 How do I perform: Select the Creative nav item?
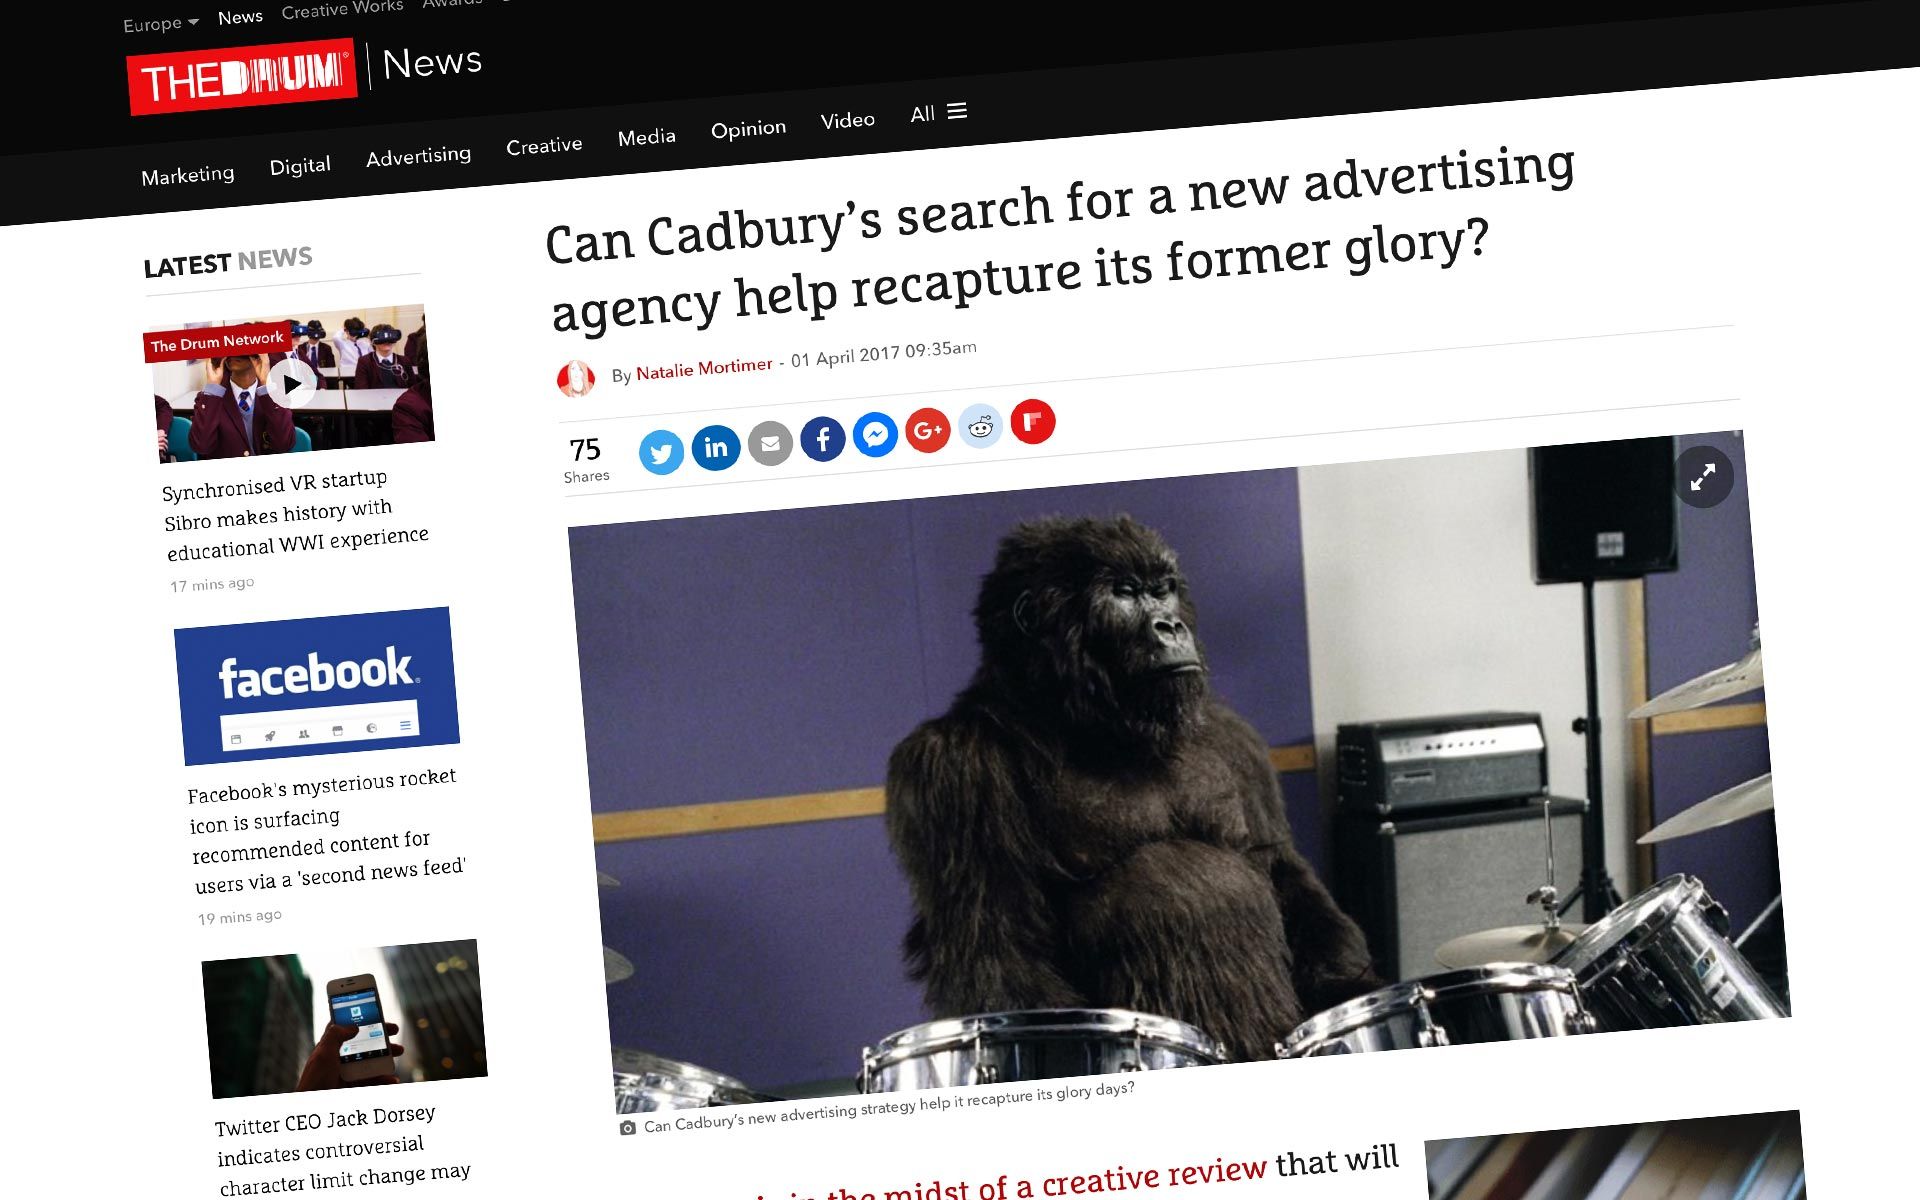[x=544, y=146]
